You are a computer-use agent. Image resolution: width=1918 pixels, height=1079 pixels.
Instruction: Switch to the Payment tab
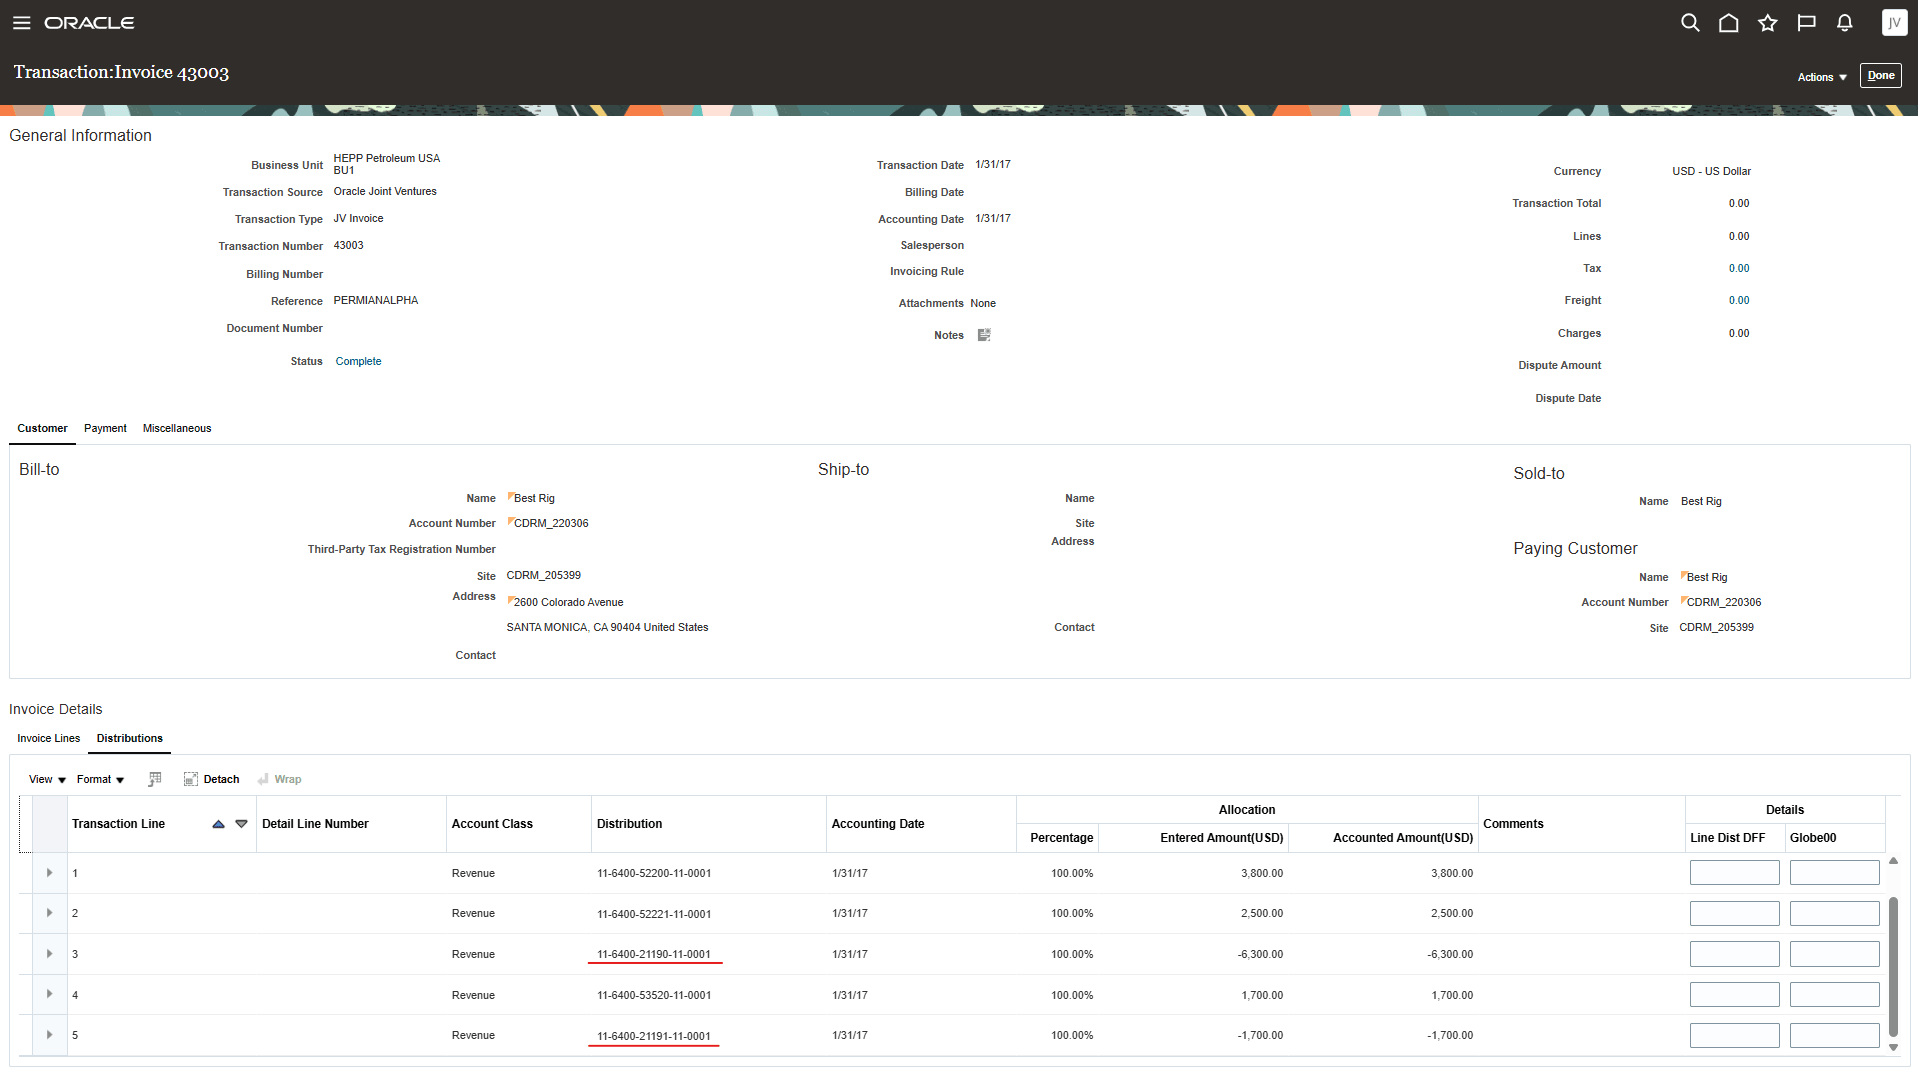[105, 428]
